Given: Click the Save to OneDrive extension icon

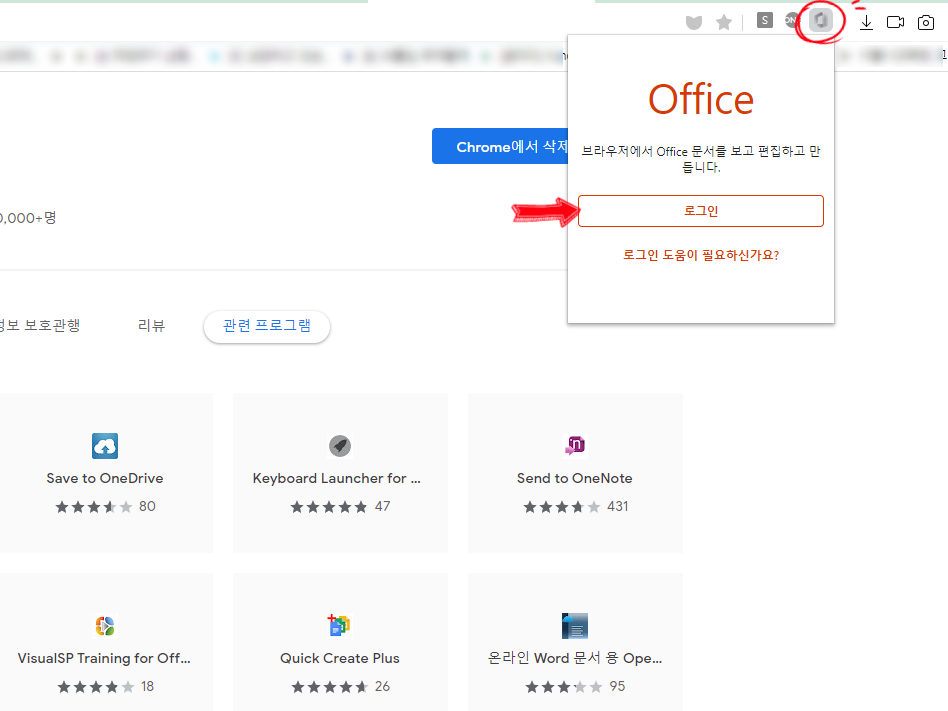Looking at the screenshot, I should (x=104, y=445).
